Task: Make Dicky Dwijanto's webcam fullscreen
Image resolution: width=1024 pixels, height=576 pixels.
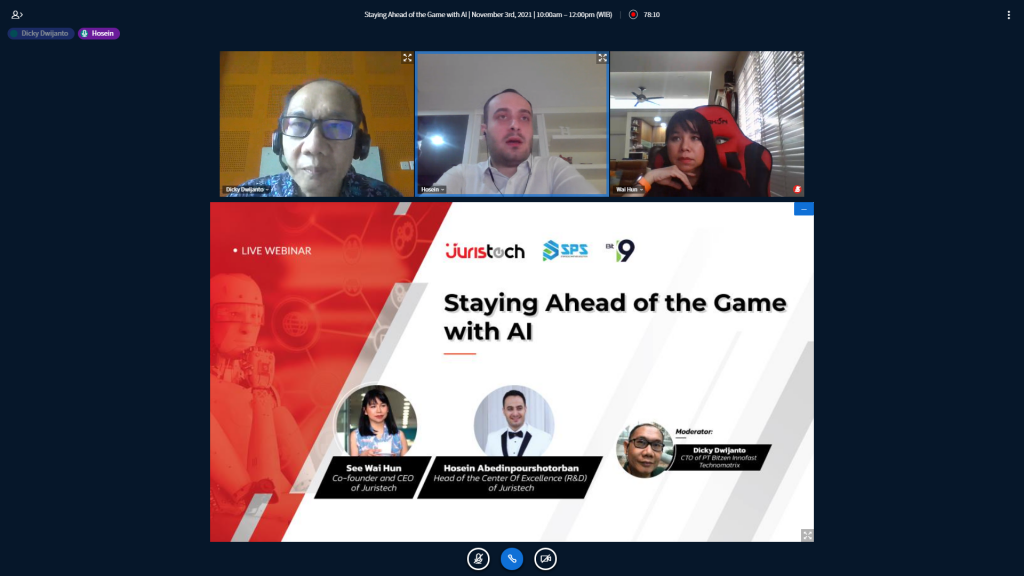Action: tap(407, 58)
